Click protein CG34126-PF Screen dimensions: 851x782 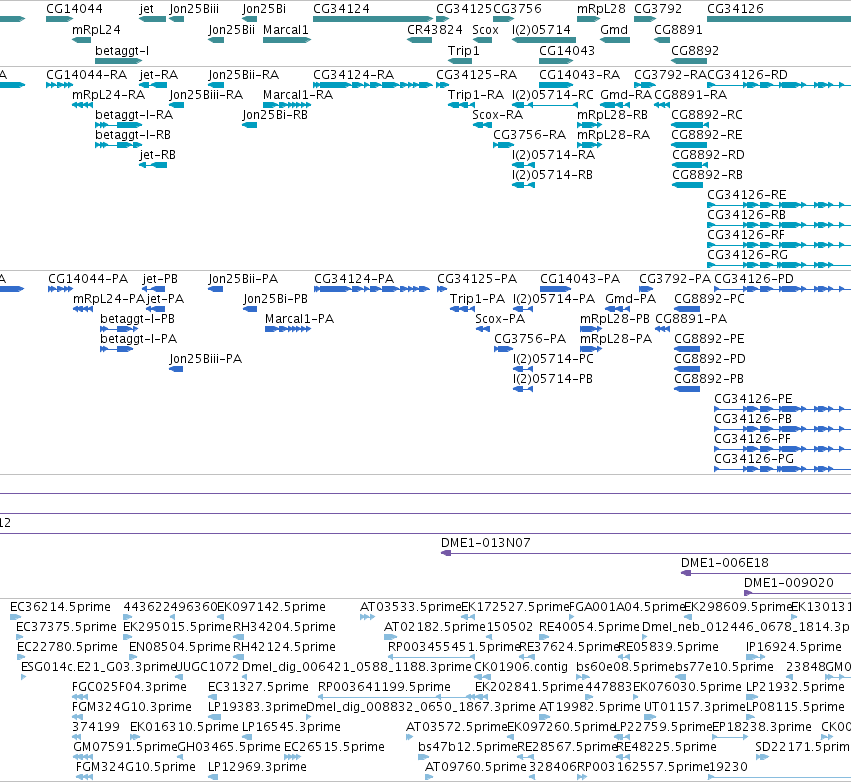[x=783, y=449]
